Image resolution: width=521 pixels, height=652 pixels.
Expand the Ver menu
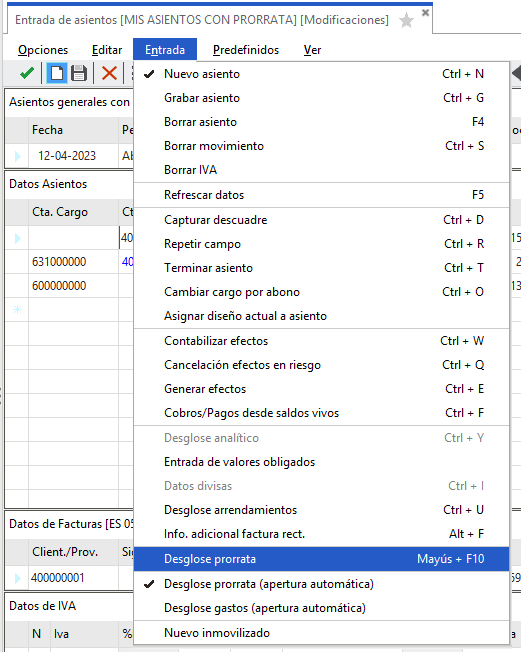tap(312, 50)
